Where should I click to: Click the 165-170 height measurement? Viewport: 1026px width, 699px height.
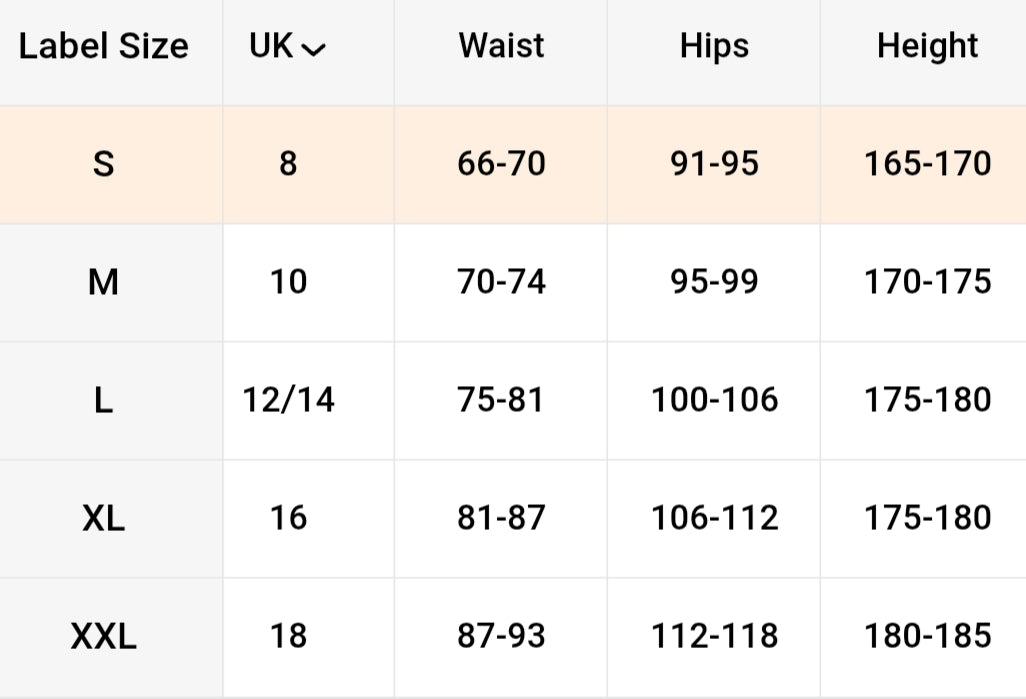click(927, 164)
